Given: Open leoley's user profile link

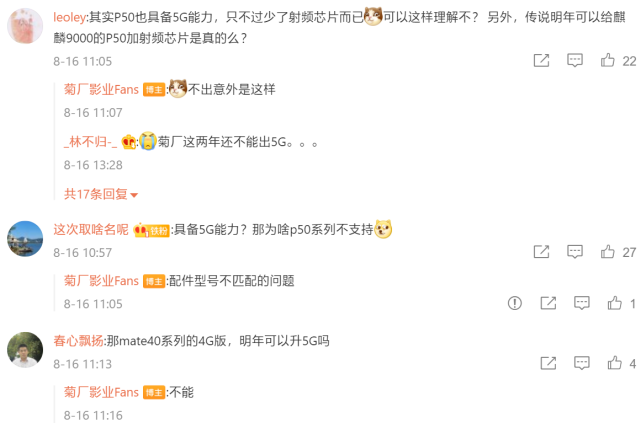Looking at the screenshot, I should pos(69,17).
